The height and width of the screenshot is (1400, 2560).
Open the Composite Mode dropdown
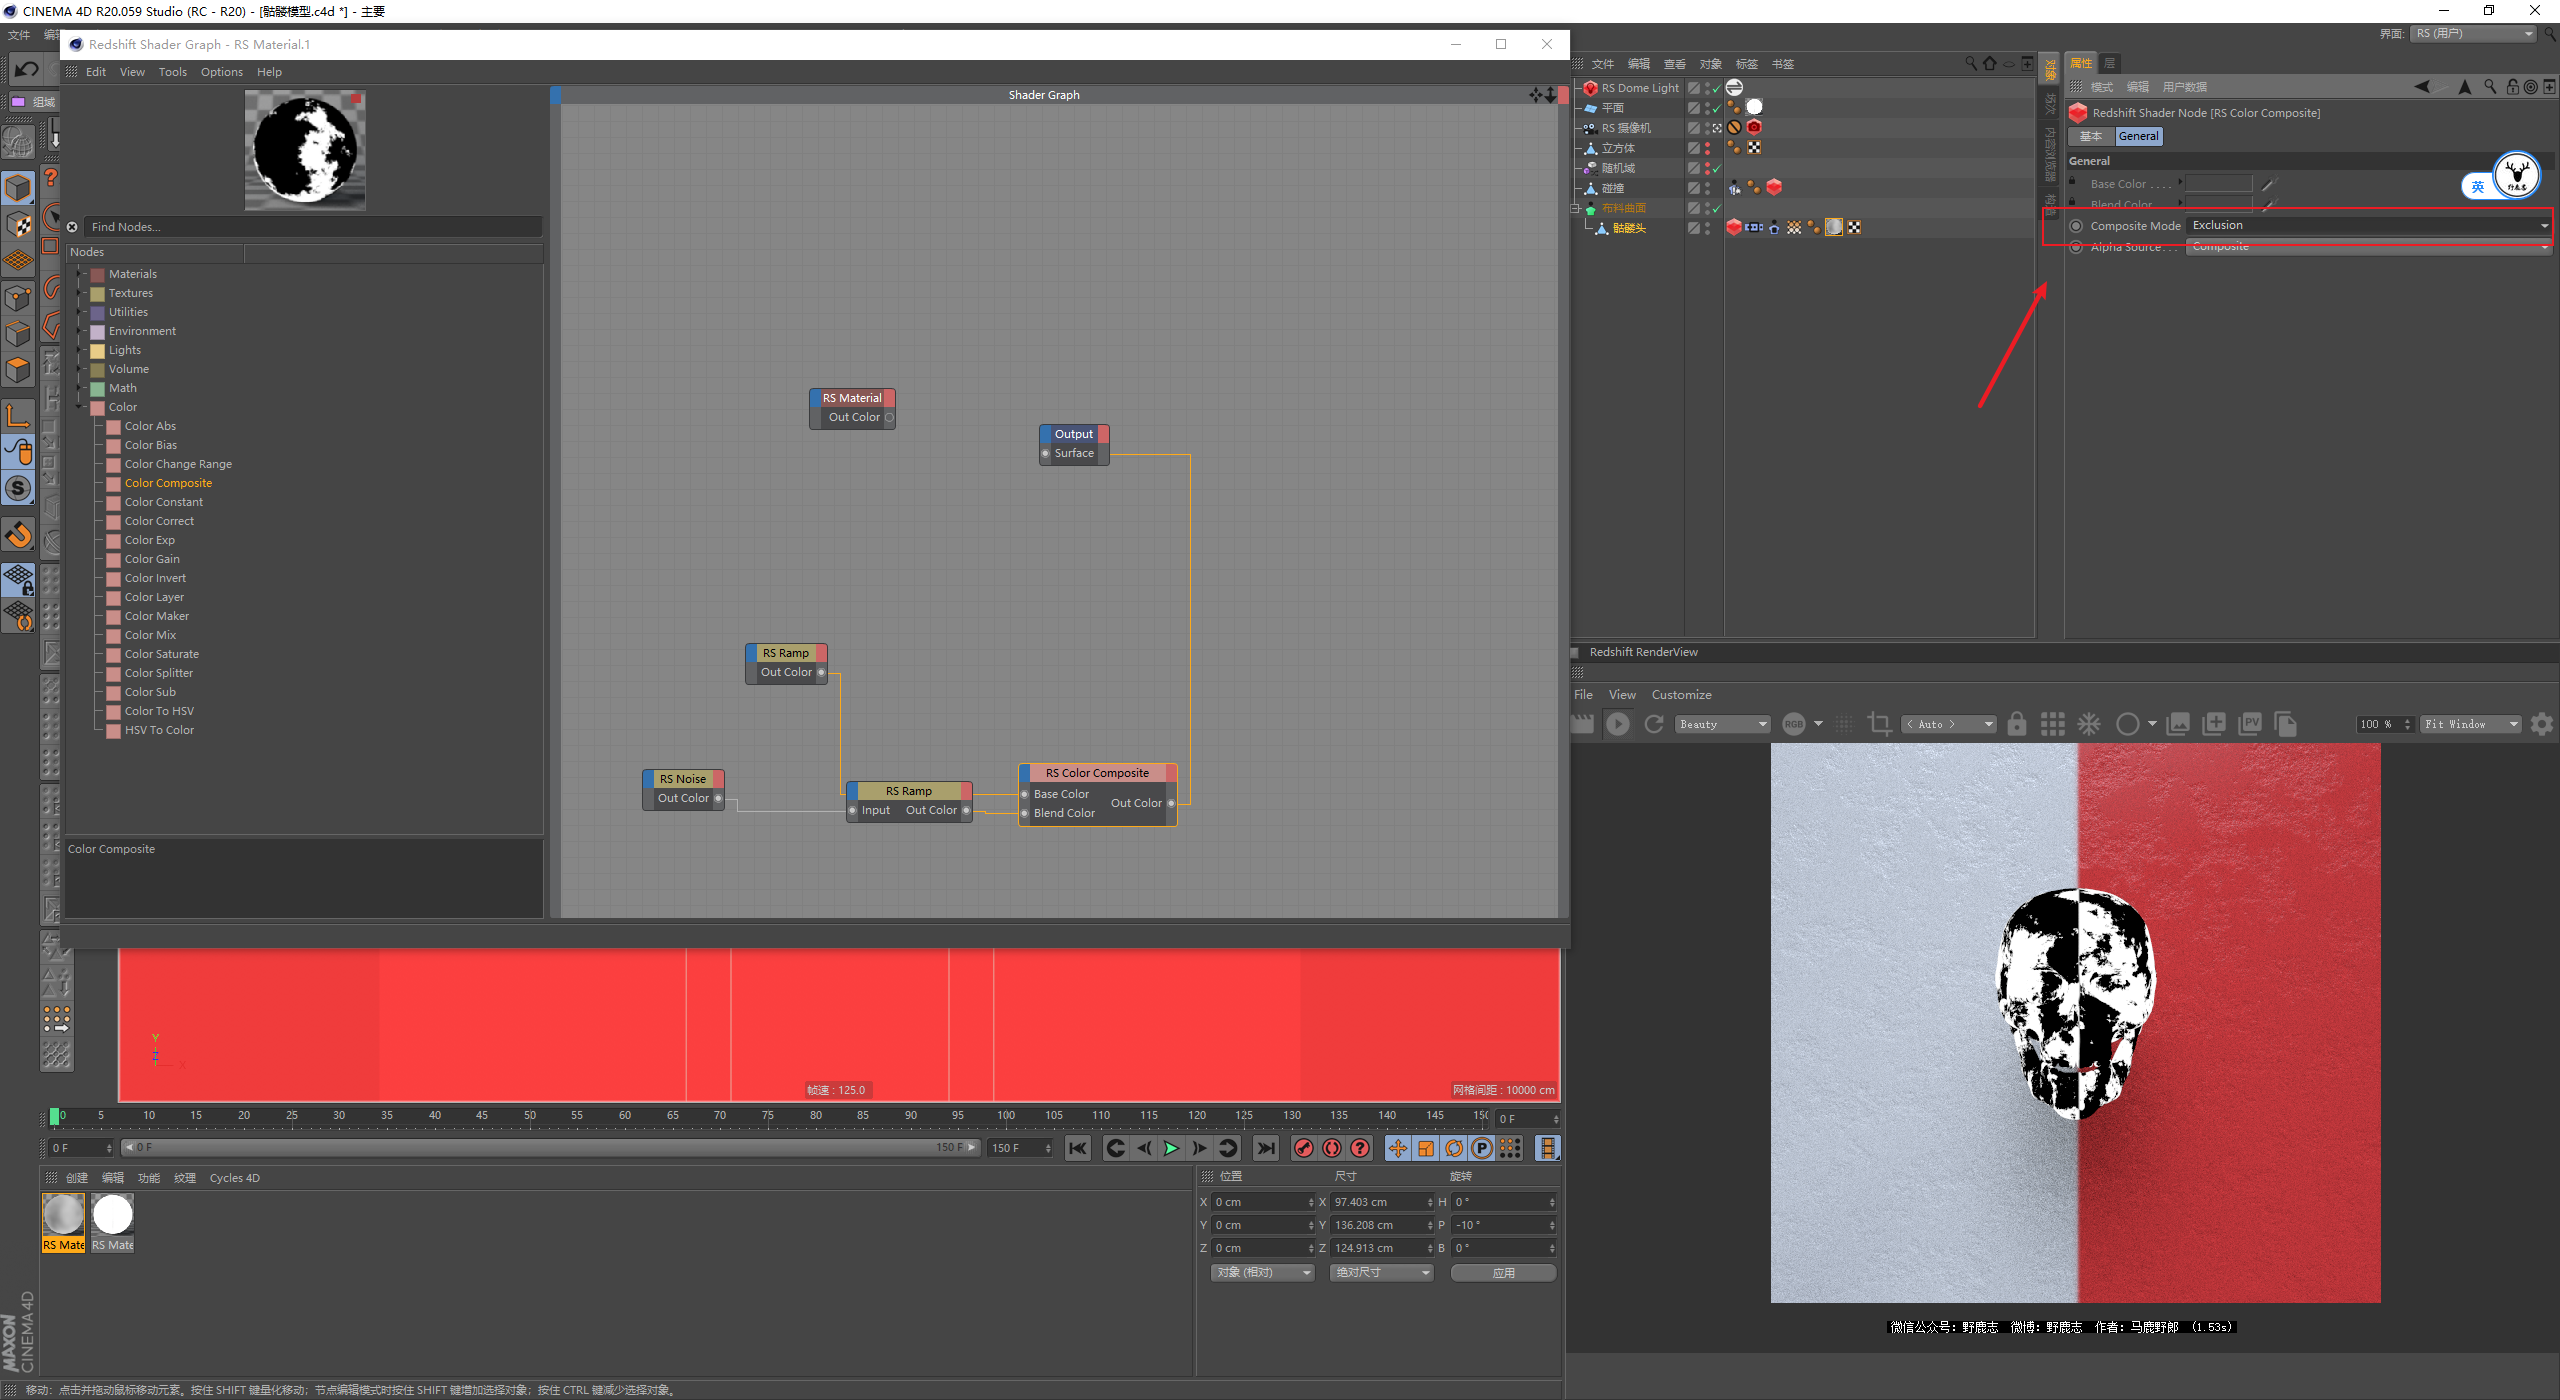point(2362,226)
